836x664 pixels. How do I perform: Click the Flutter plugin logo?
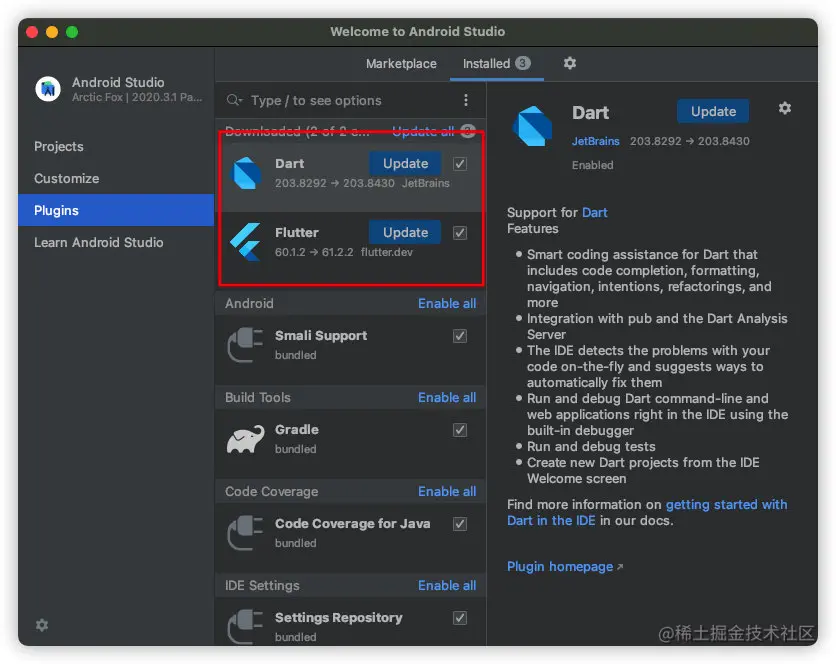246,241
